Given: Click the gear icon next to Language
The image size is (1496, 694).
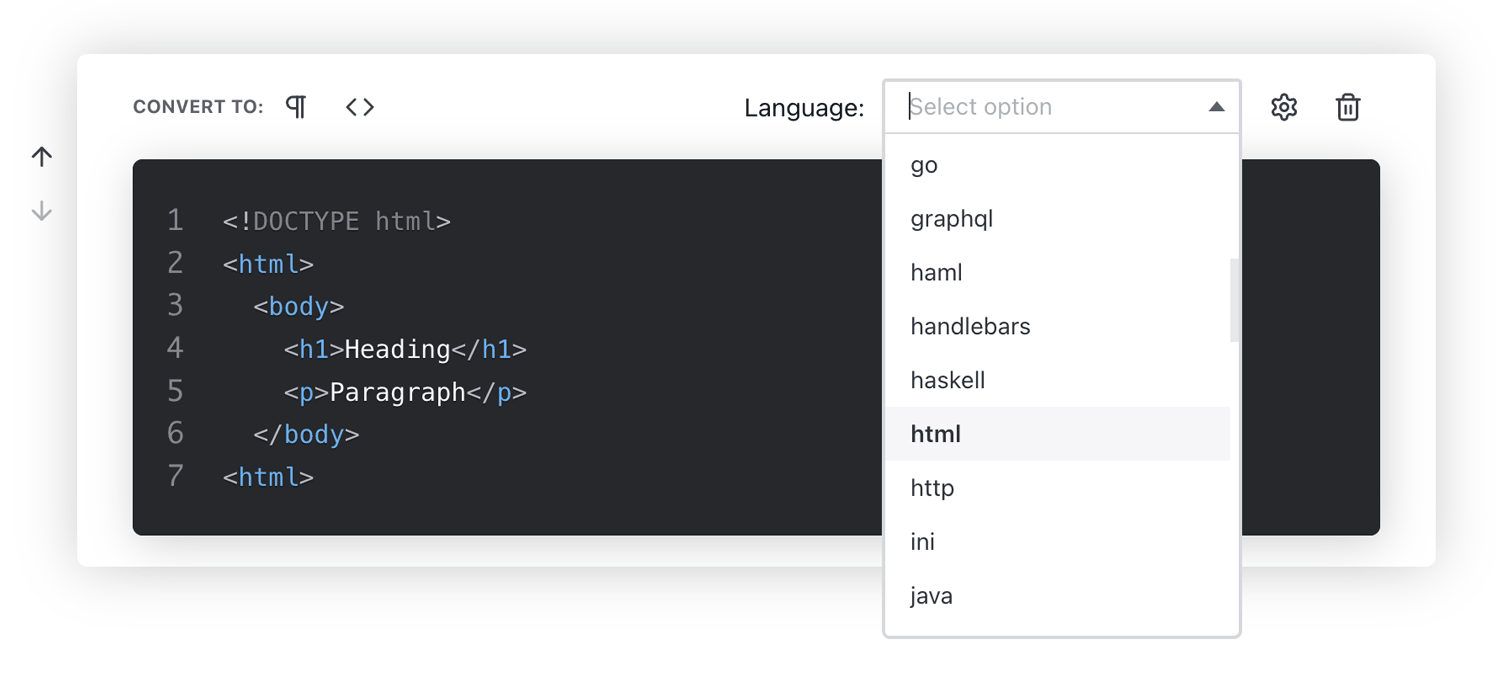Looking at the screenshot, I should 1284,107.
